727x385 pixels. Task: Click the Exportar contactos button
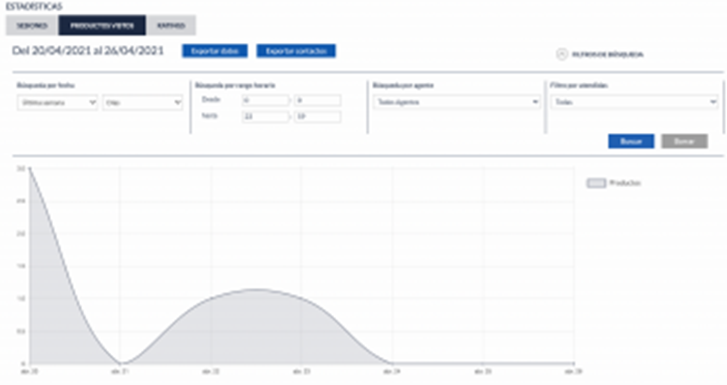pos(296,51)
